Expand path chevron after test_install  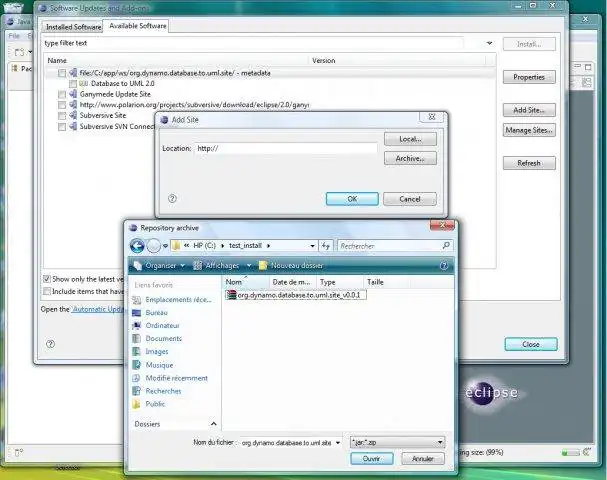268,246
